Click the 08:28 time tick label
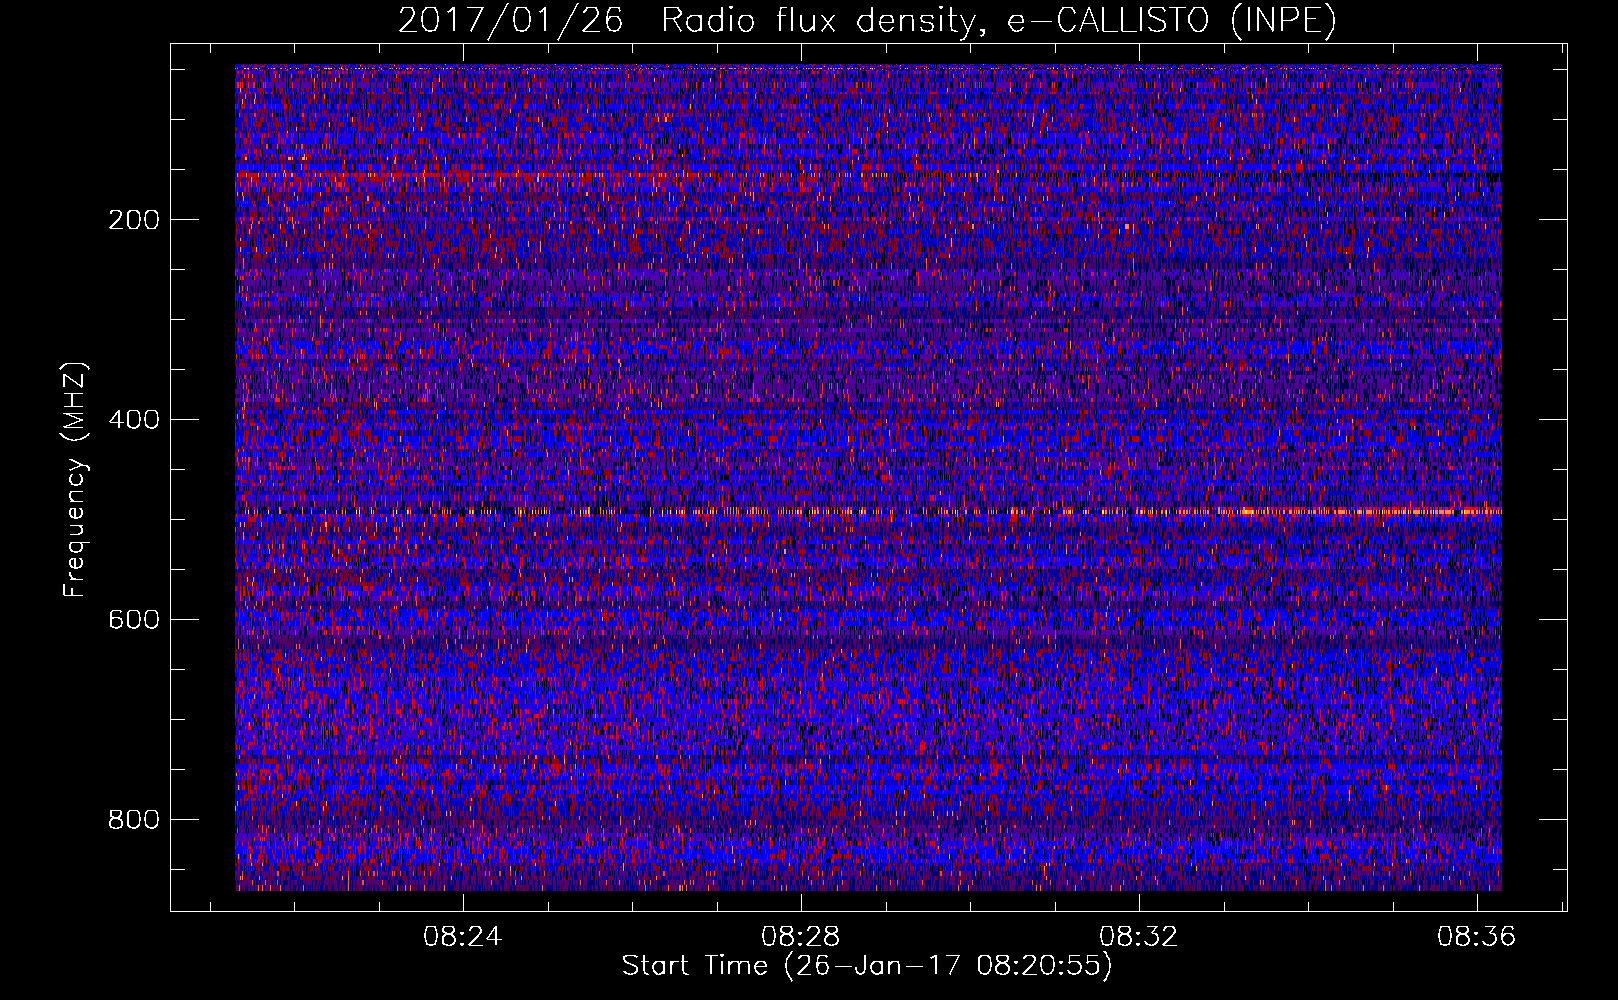Image resolution: width=1618 pixels, height=1000 pixels. 800,937
